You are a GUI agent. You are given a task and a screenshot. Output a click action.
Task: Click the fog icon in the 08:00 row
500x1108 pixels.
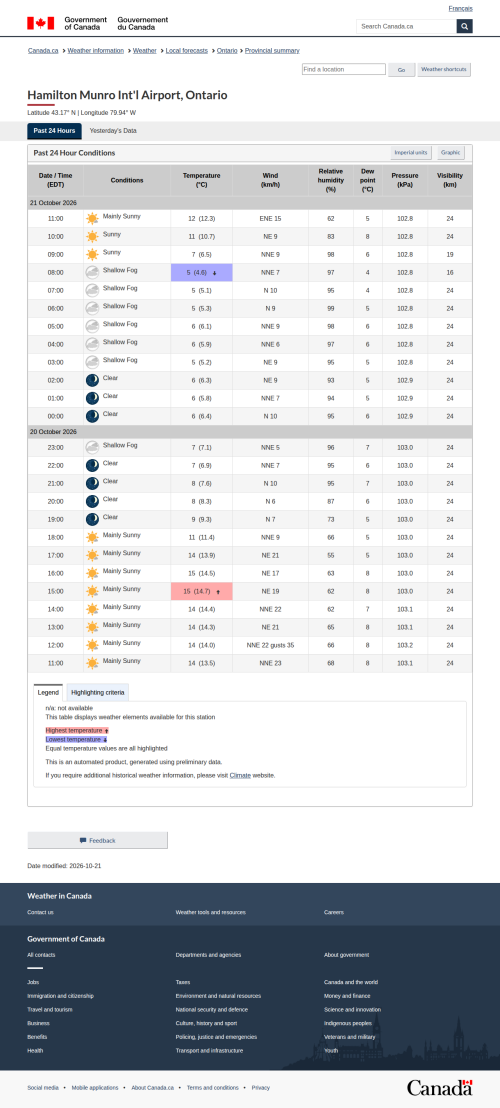pos(93,272)
